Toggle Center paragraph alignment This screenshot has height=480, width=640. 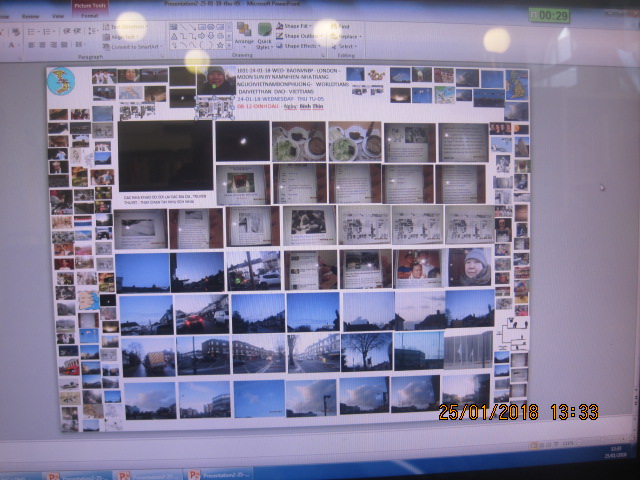[x=42, y=45]
